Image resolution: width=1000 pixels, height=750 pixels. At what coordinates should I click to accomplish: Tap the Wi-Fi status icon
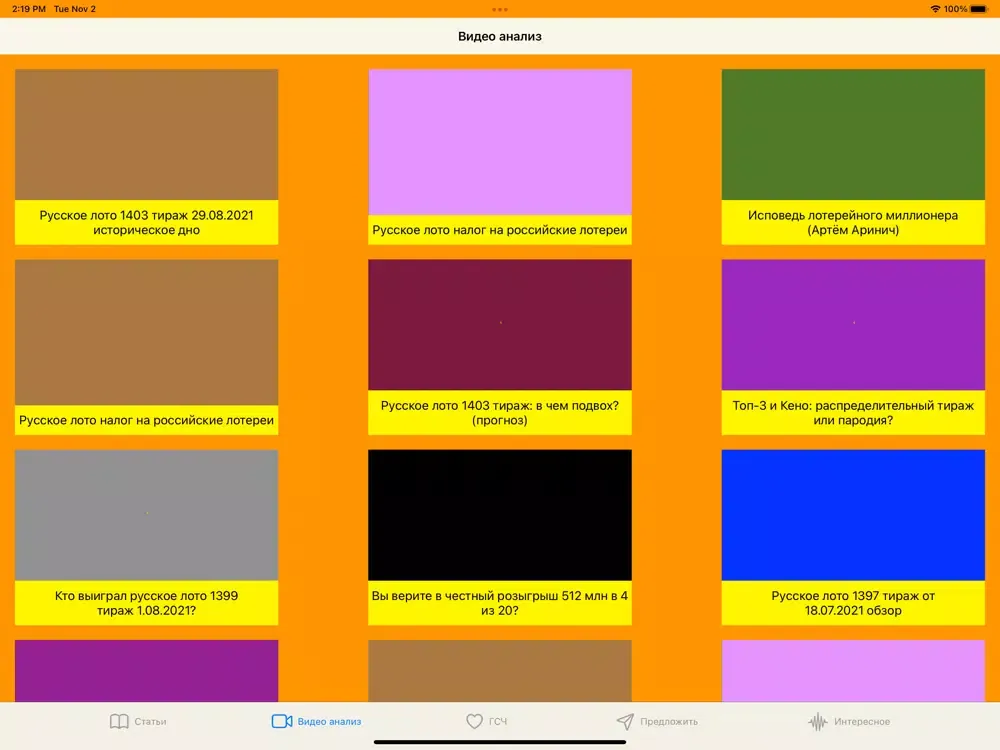[x=935, y=9]
